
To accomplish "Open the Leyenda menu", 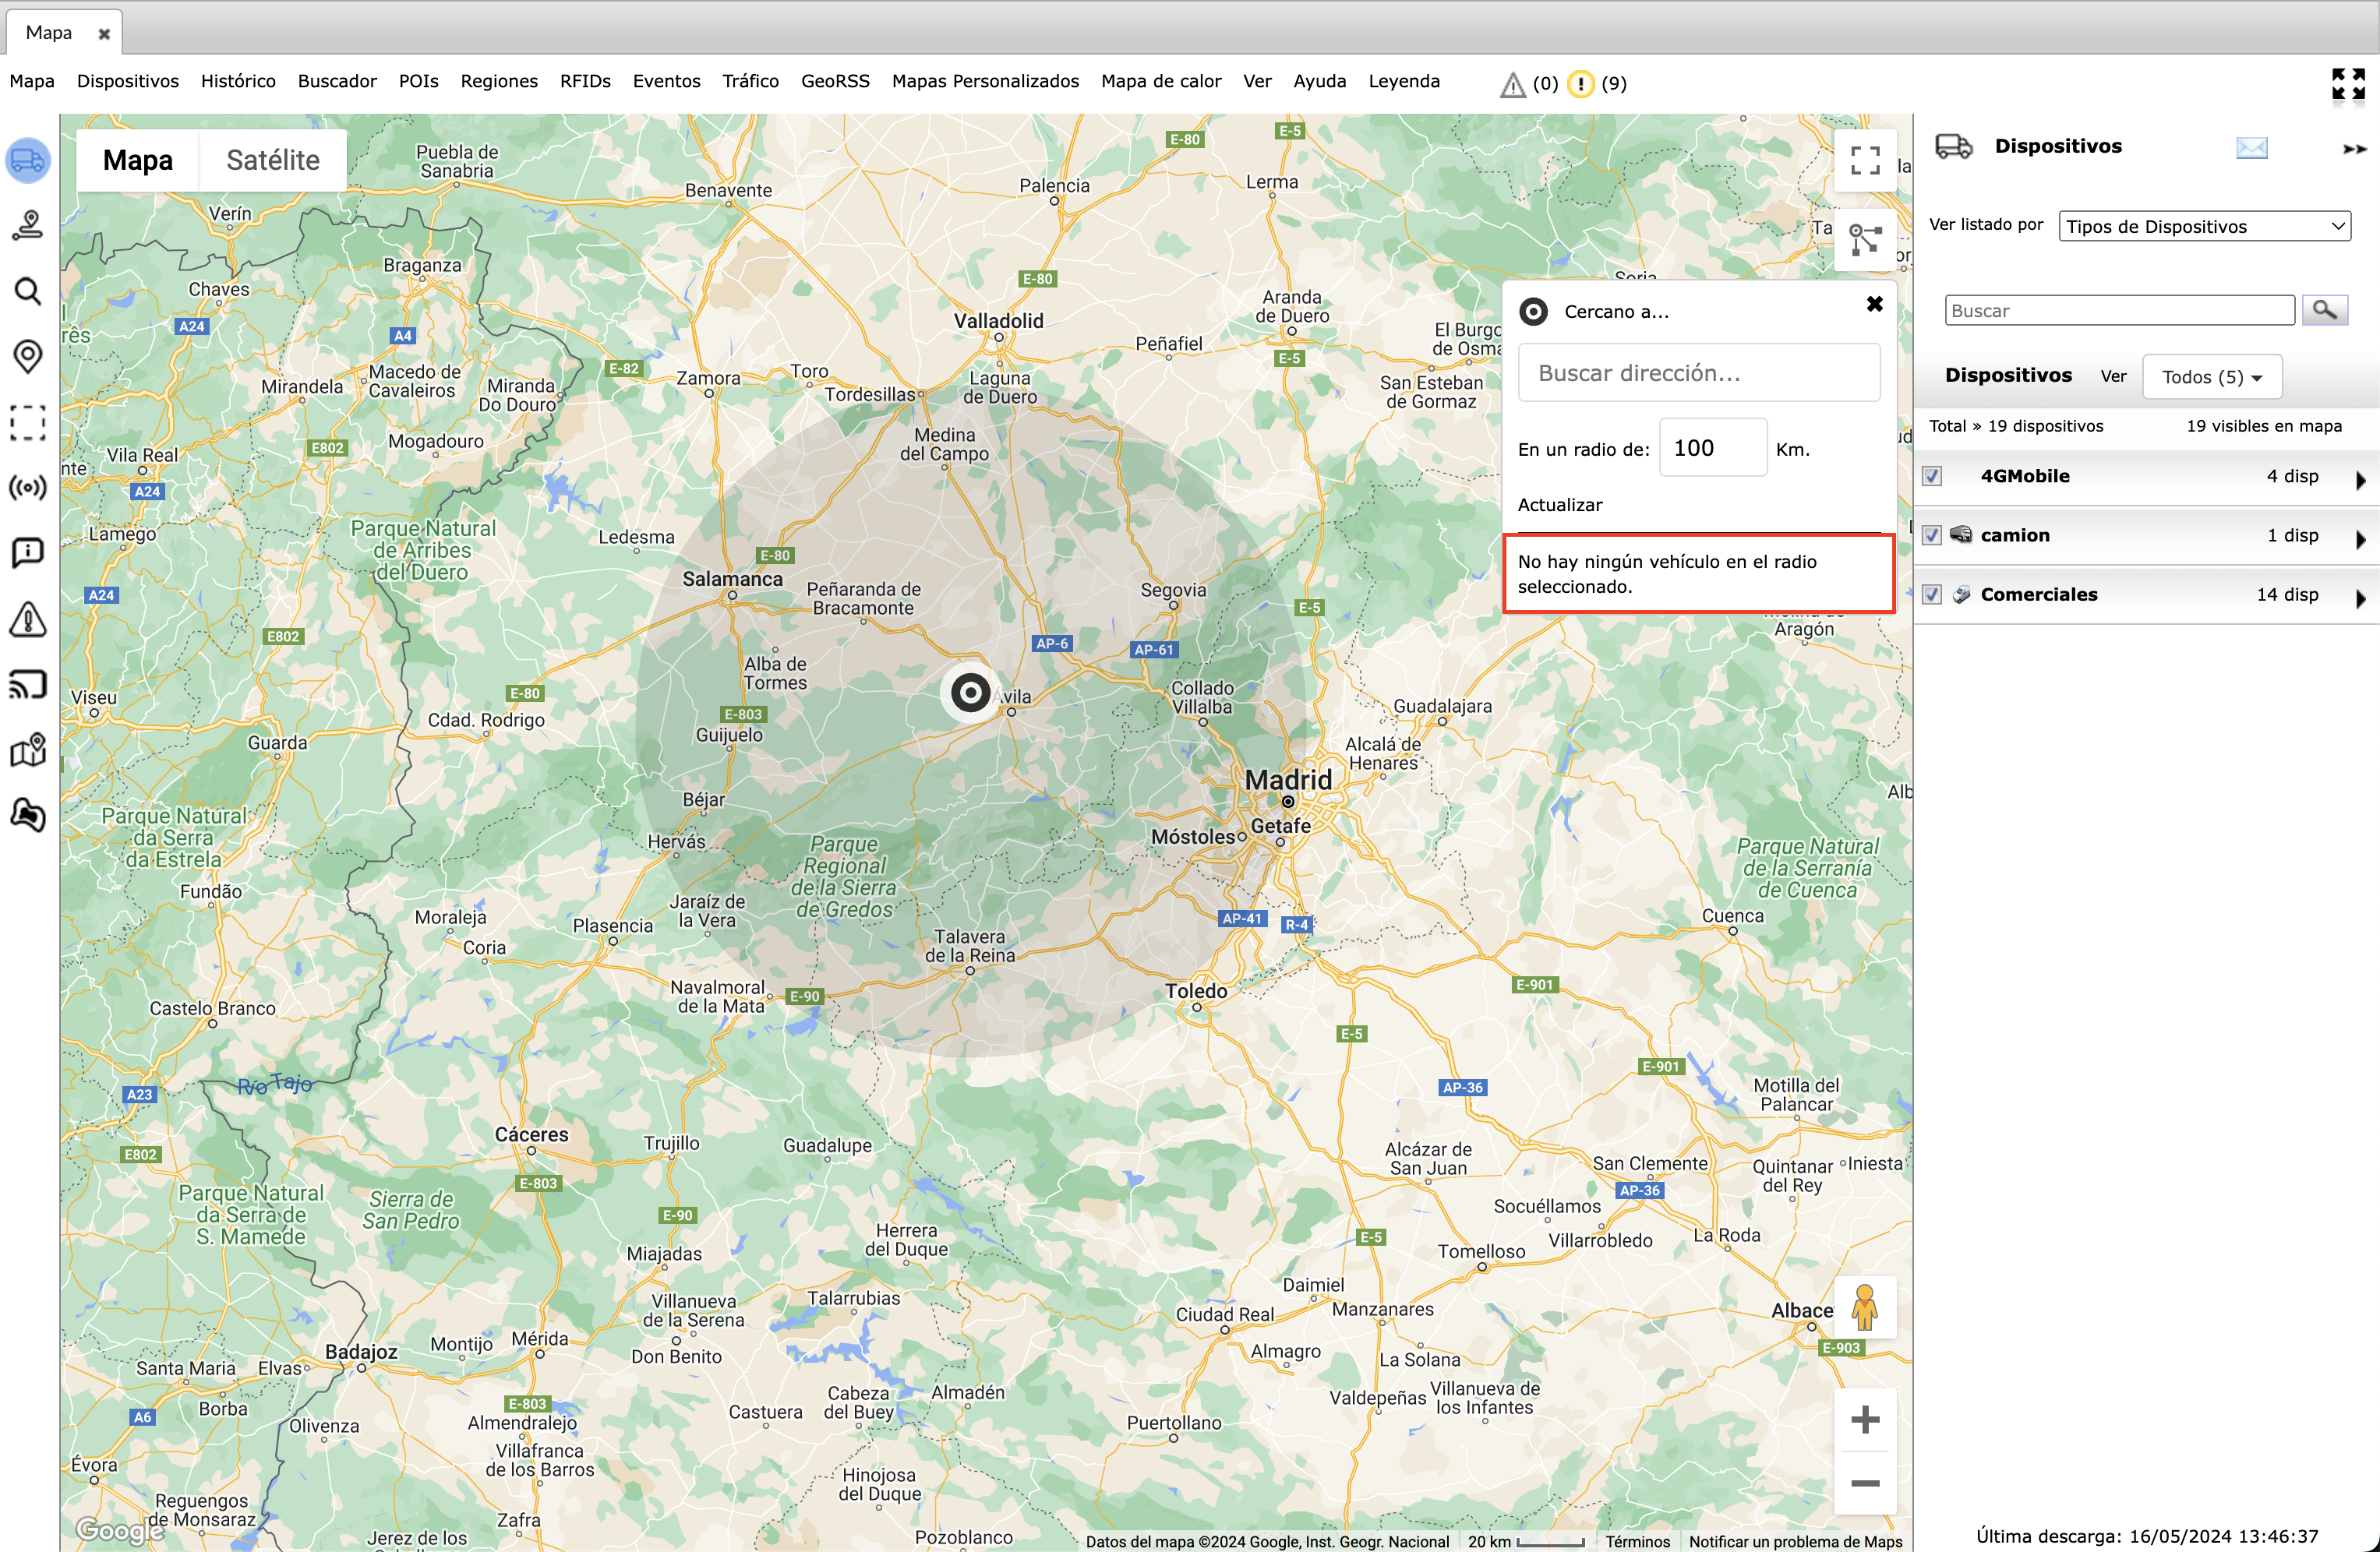I will pyautogui.click(x=1404, y=81).
